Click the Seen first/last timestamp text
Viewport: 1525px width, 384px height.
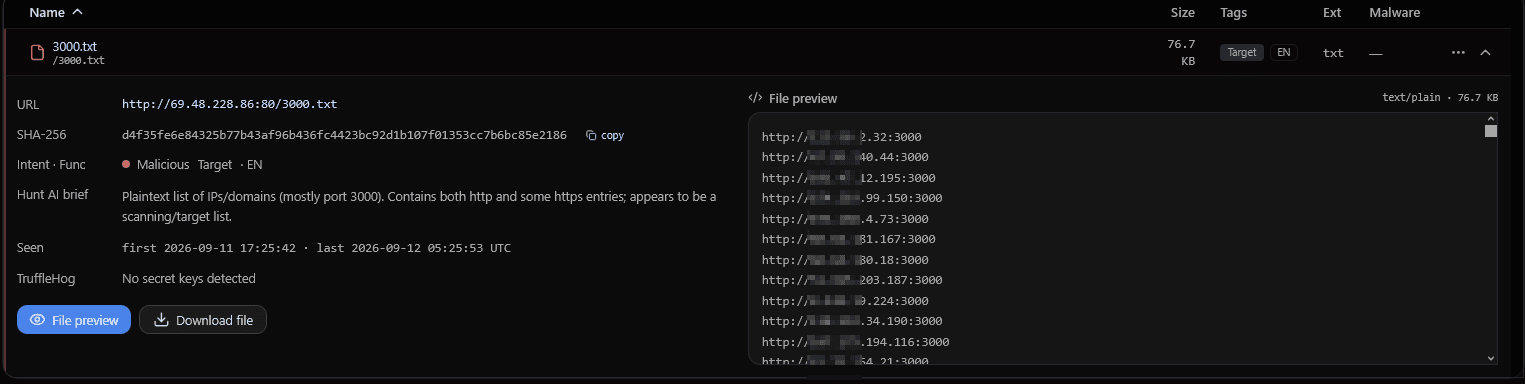316,248
